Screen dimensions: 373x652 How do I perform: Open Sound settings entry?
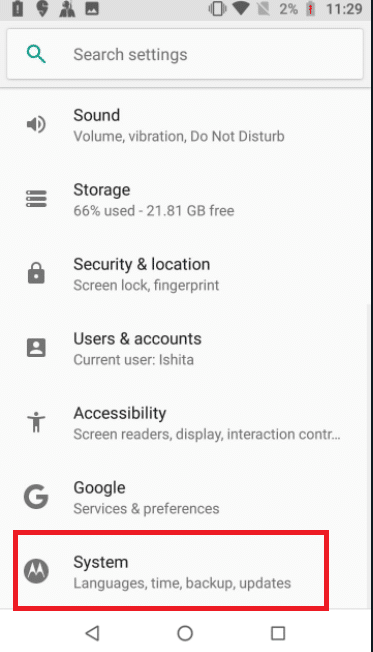point(185,125)
